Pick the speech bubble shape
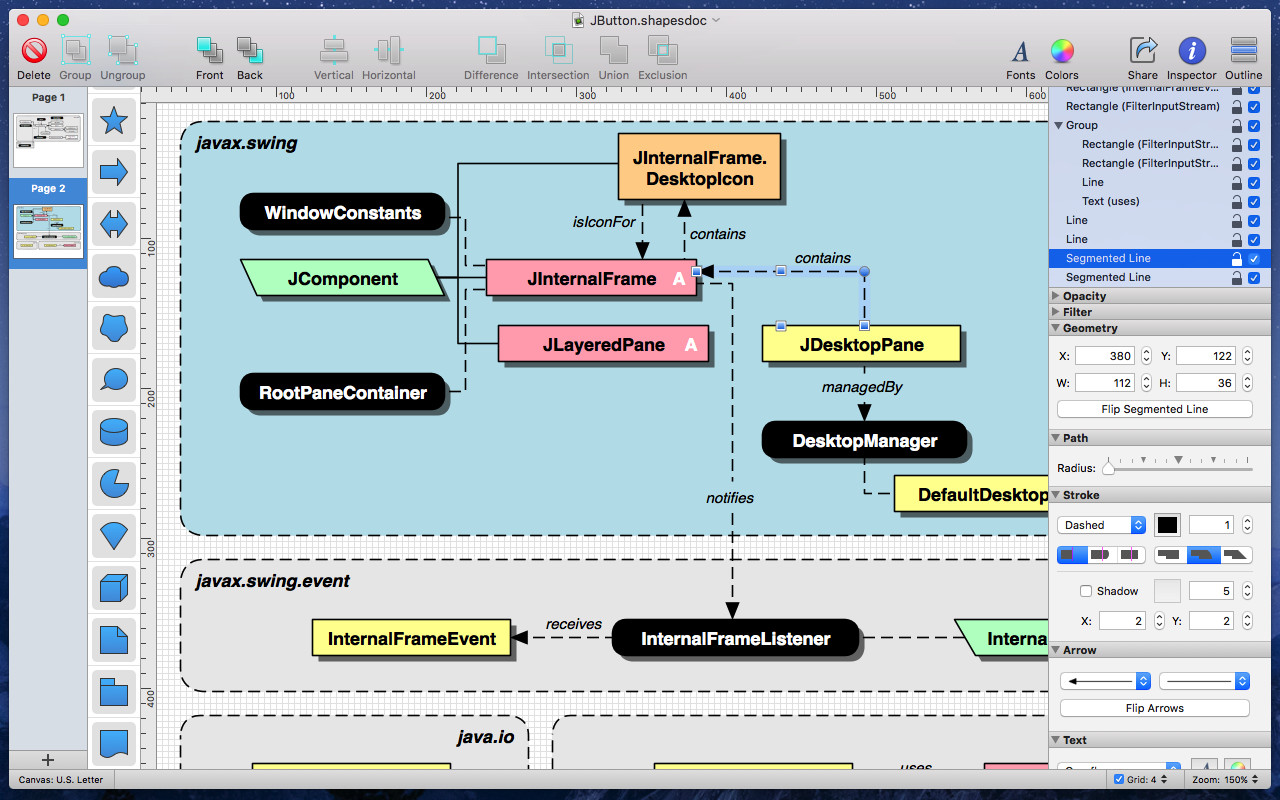 click(x=114, y=380)
